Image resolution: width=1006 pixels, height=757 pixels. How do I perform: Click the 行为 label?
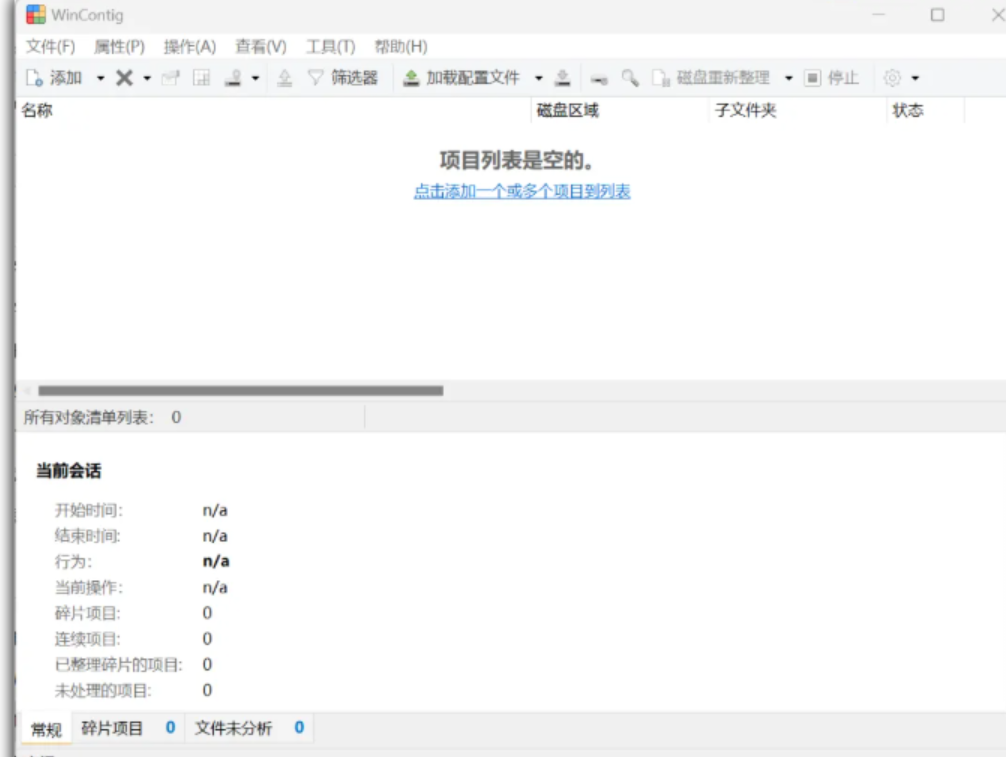click(x=73, y=561)
